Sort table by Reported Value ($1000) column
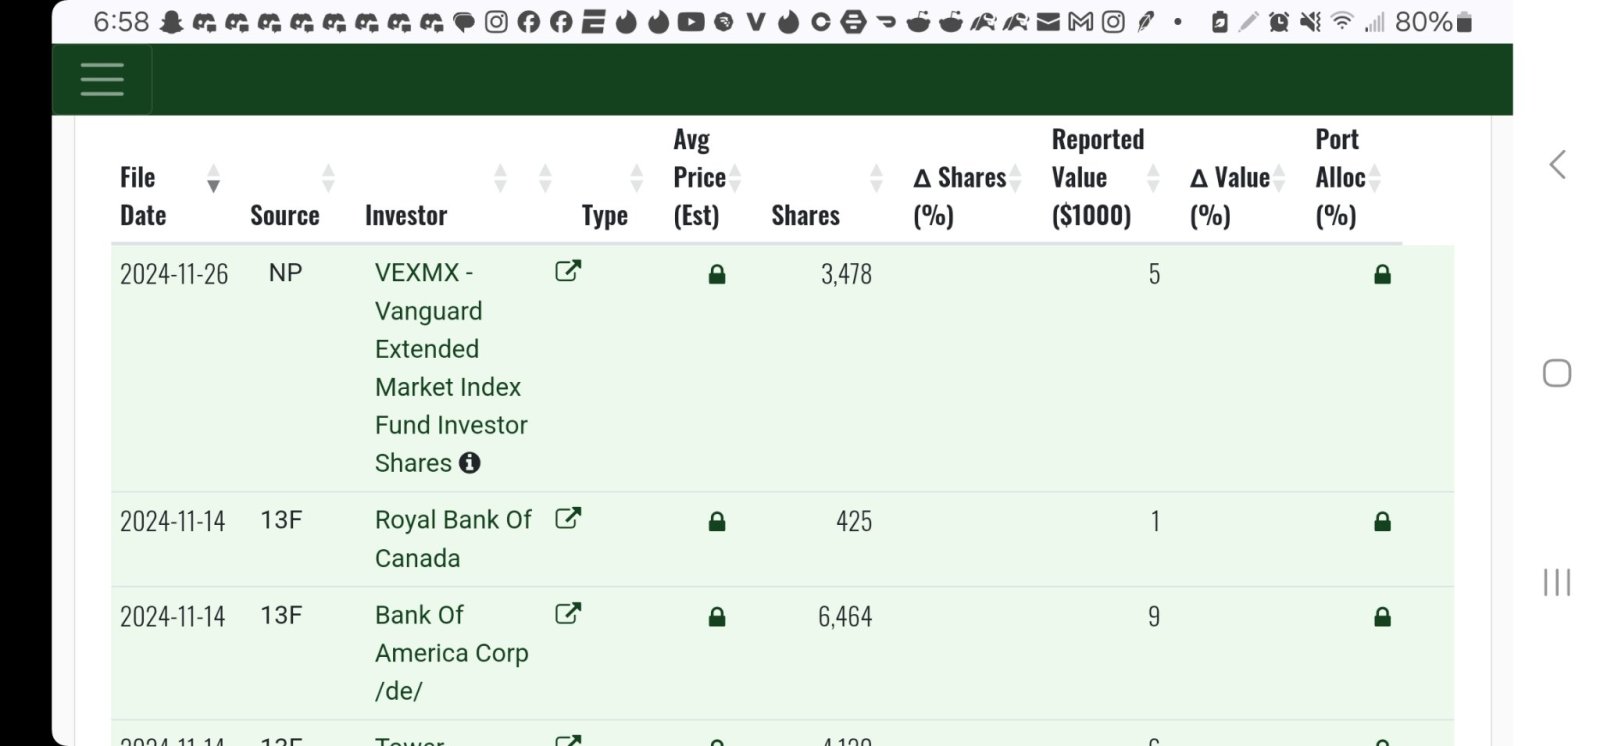1600x746 pixels. (1153, 178)
